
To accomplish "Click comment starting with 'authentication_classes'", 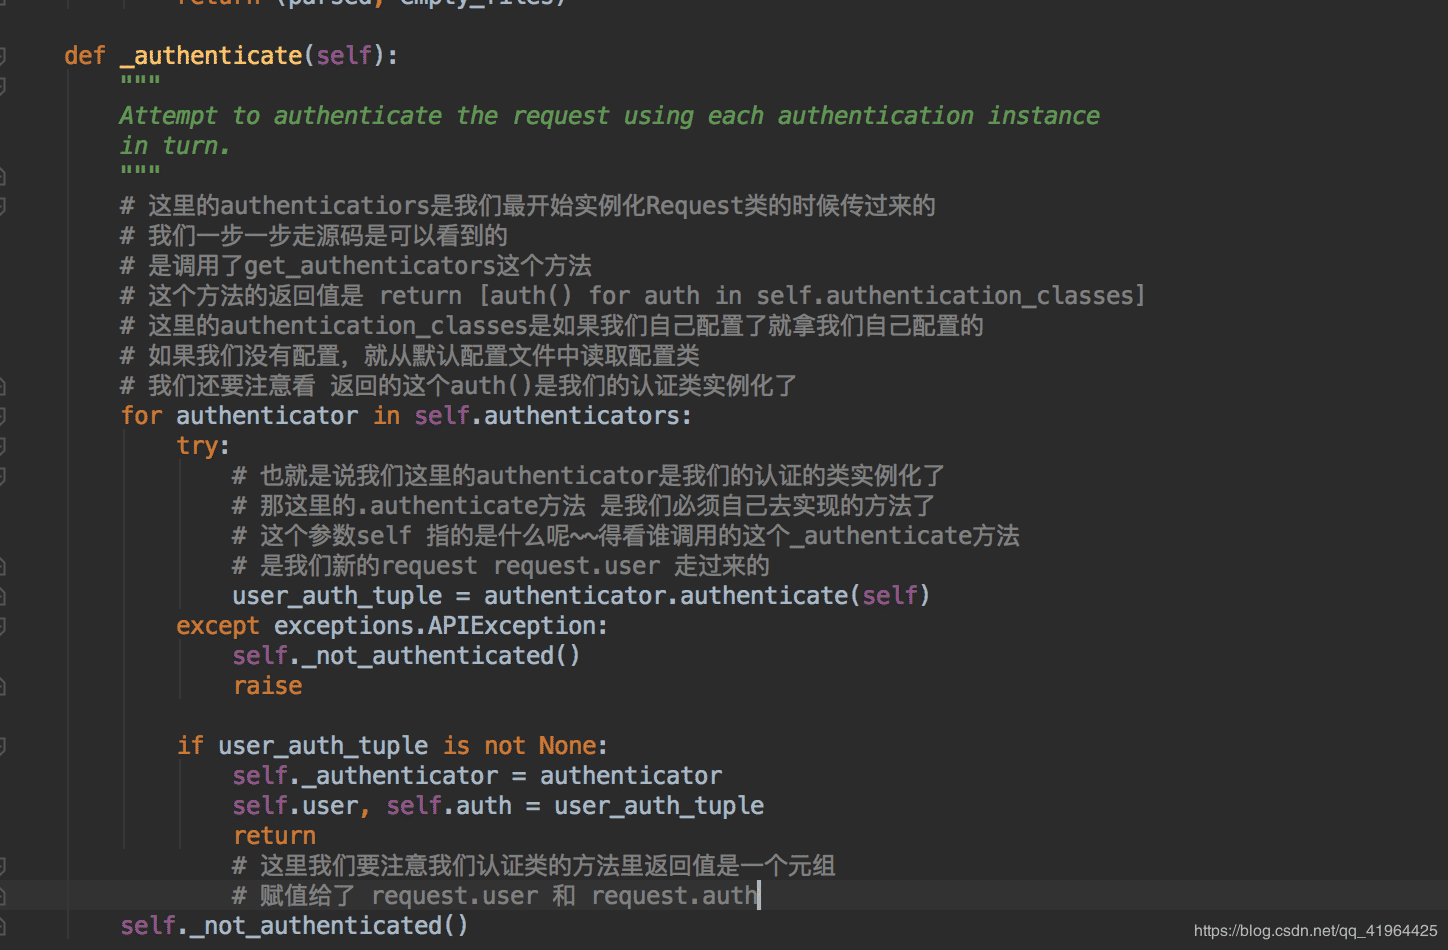I will pyautogui.click(x=551, y=326).
